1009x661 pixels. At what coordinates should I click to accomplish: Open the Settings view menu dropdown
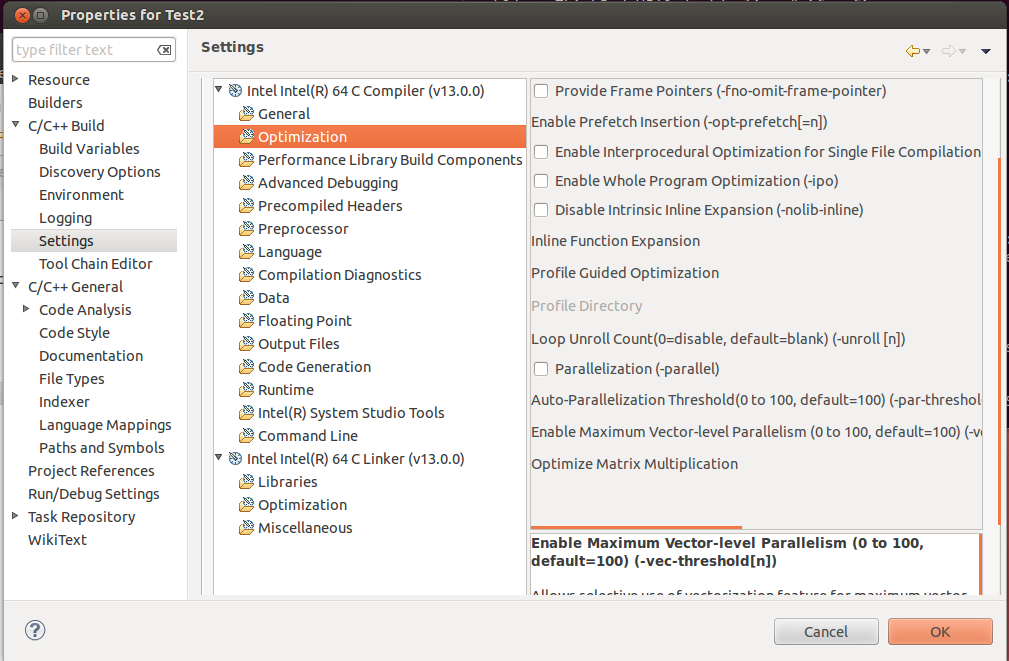pyautogui.click(x=986, y=51)
